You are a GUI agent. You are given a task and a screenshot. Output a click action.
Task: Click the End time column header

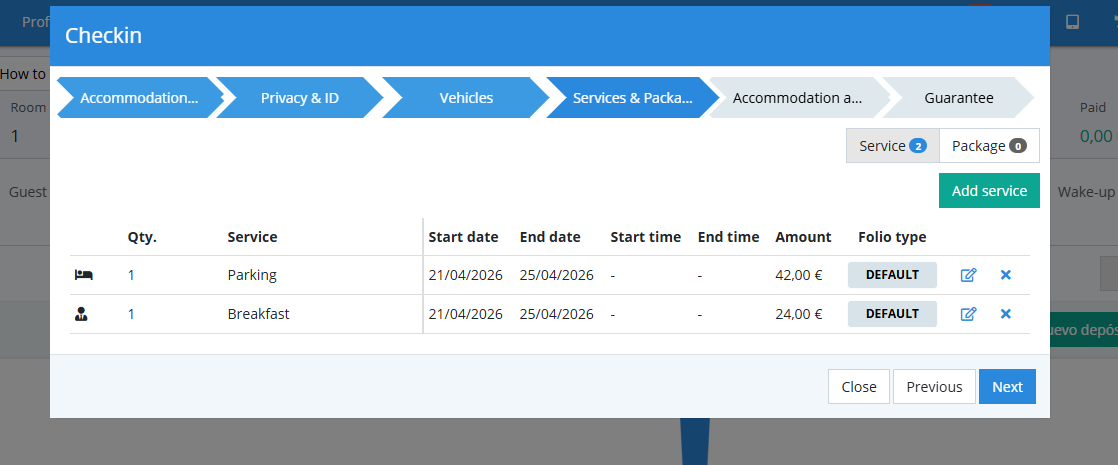click(x=728, y=237)
